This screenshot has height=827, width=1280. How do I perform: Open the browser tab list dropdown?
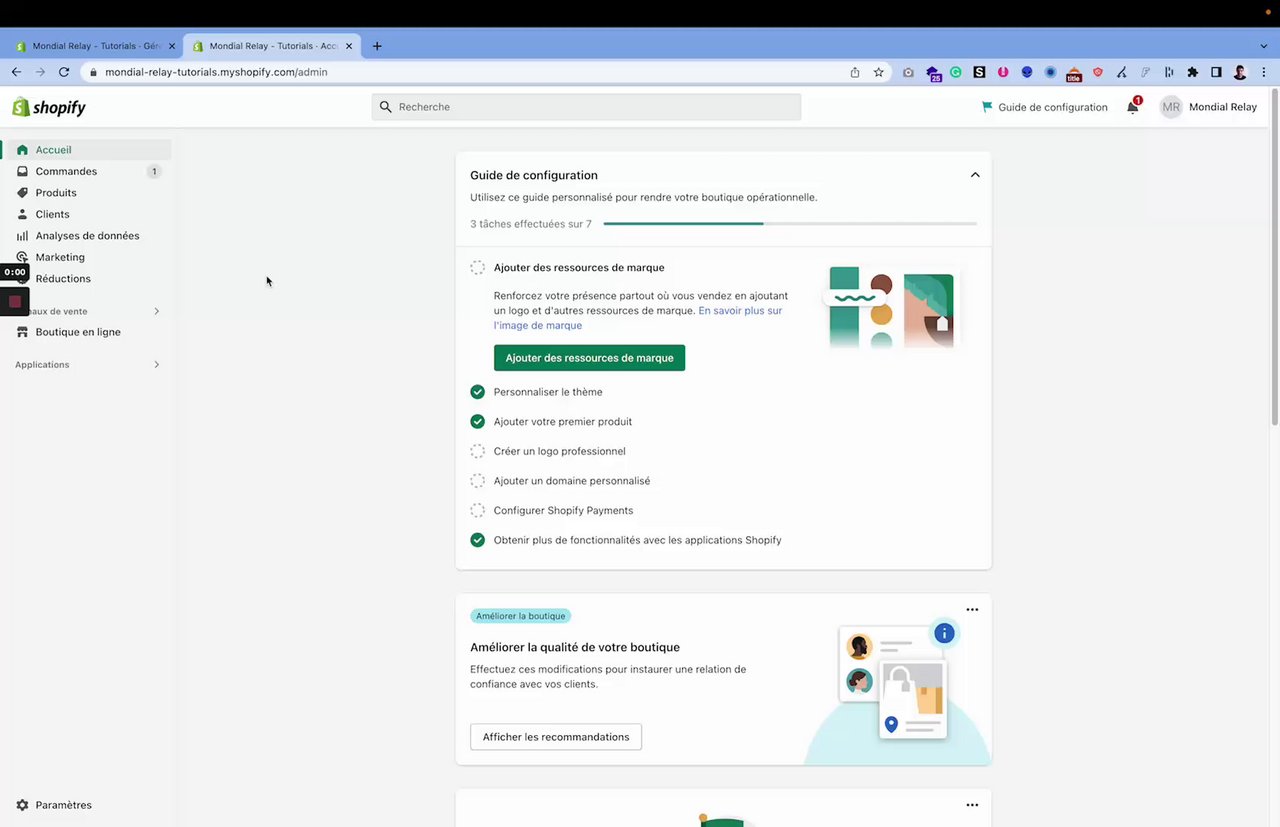pos(1264,46)
